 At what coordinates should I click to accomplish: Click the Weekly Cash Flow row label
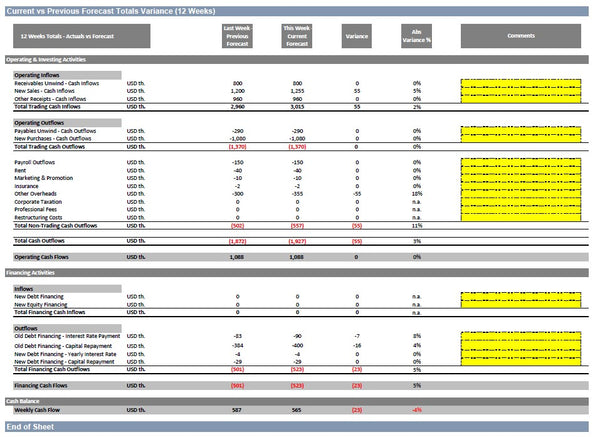click(40, 409)
